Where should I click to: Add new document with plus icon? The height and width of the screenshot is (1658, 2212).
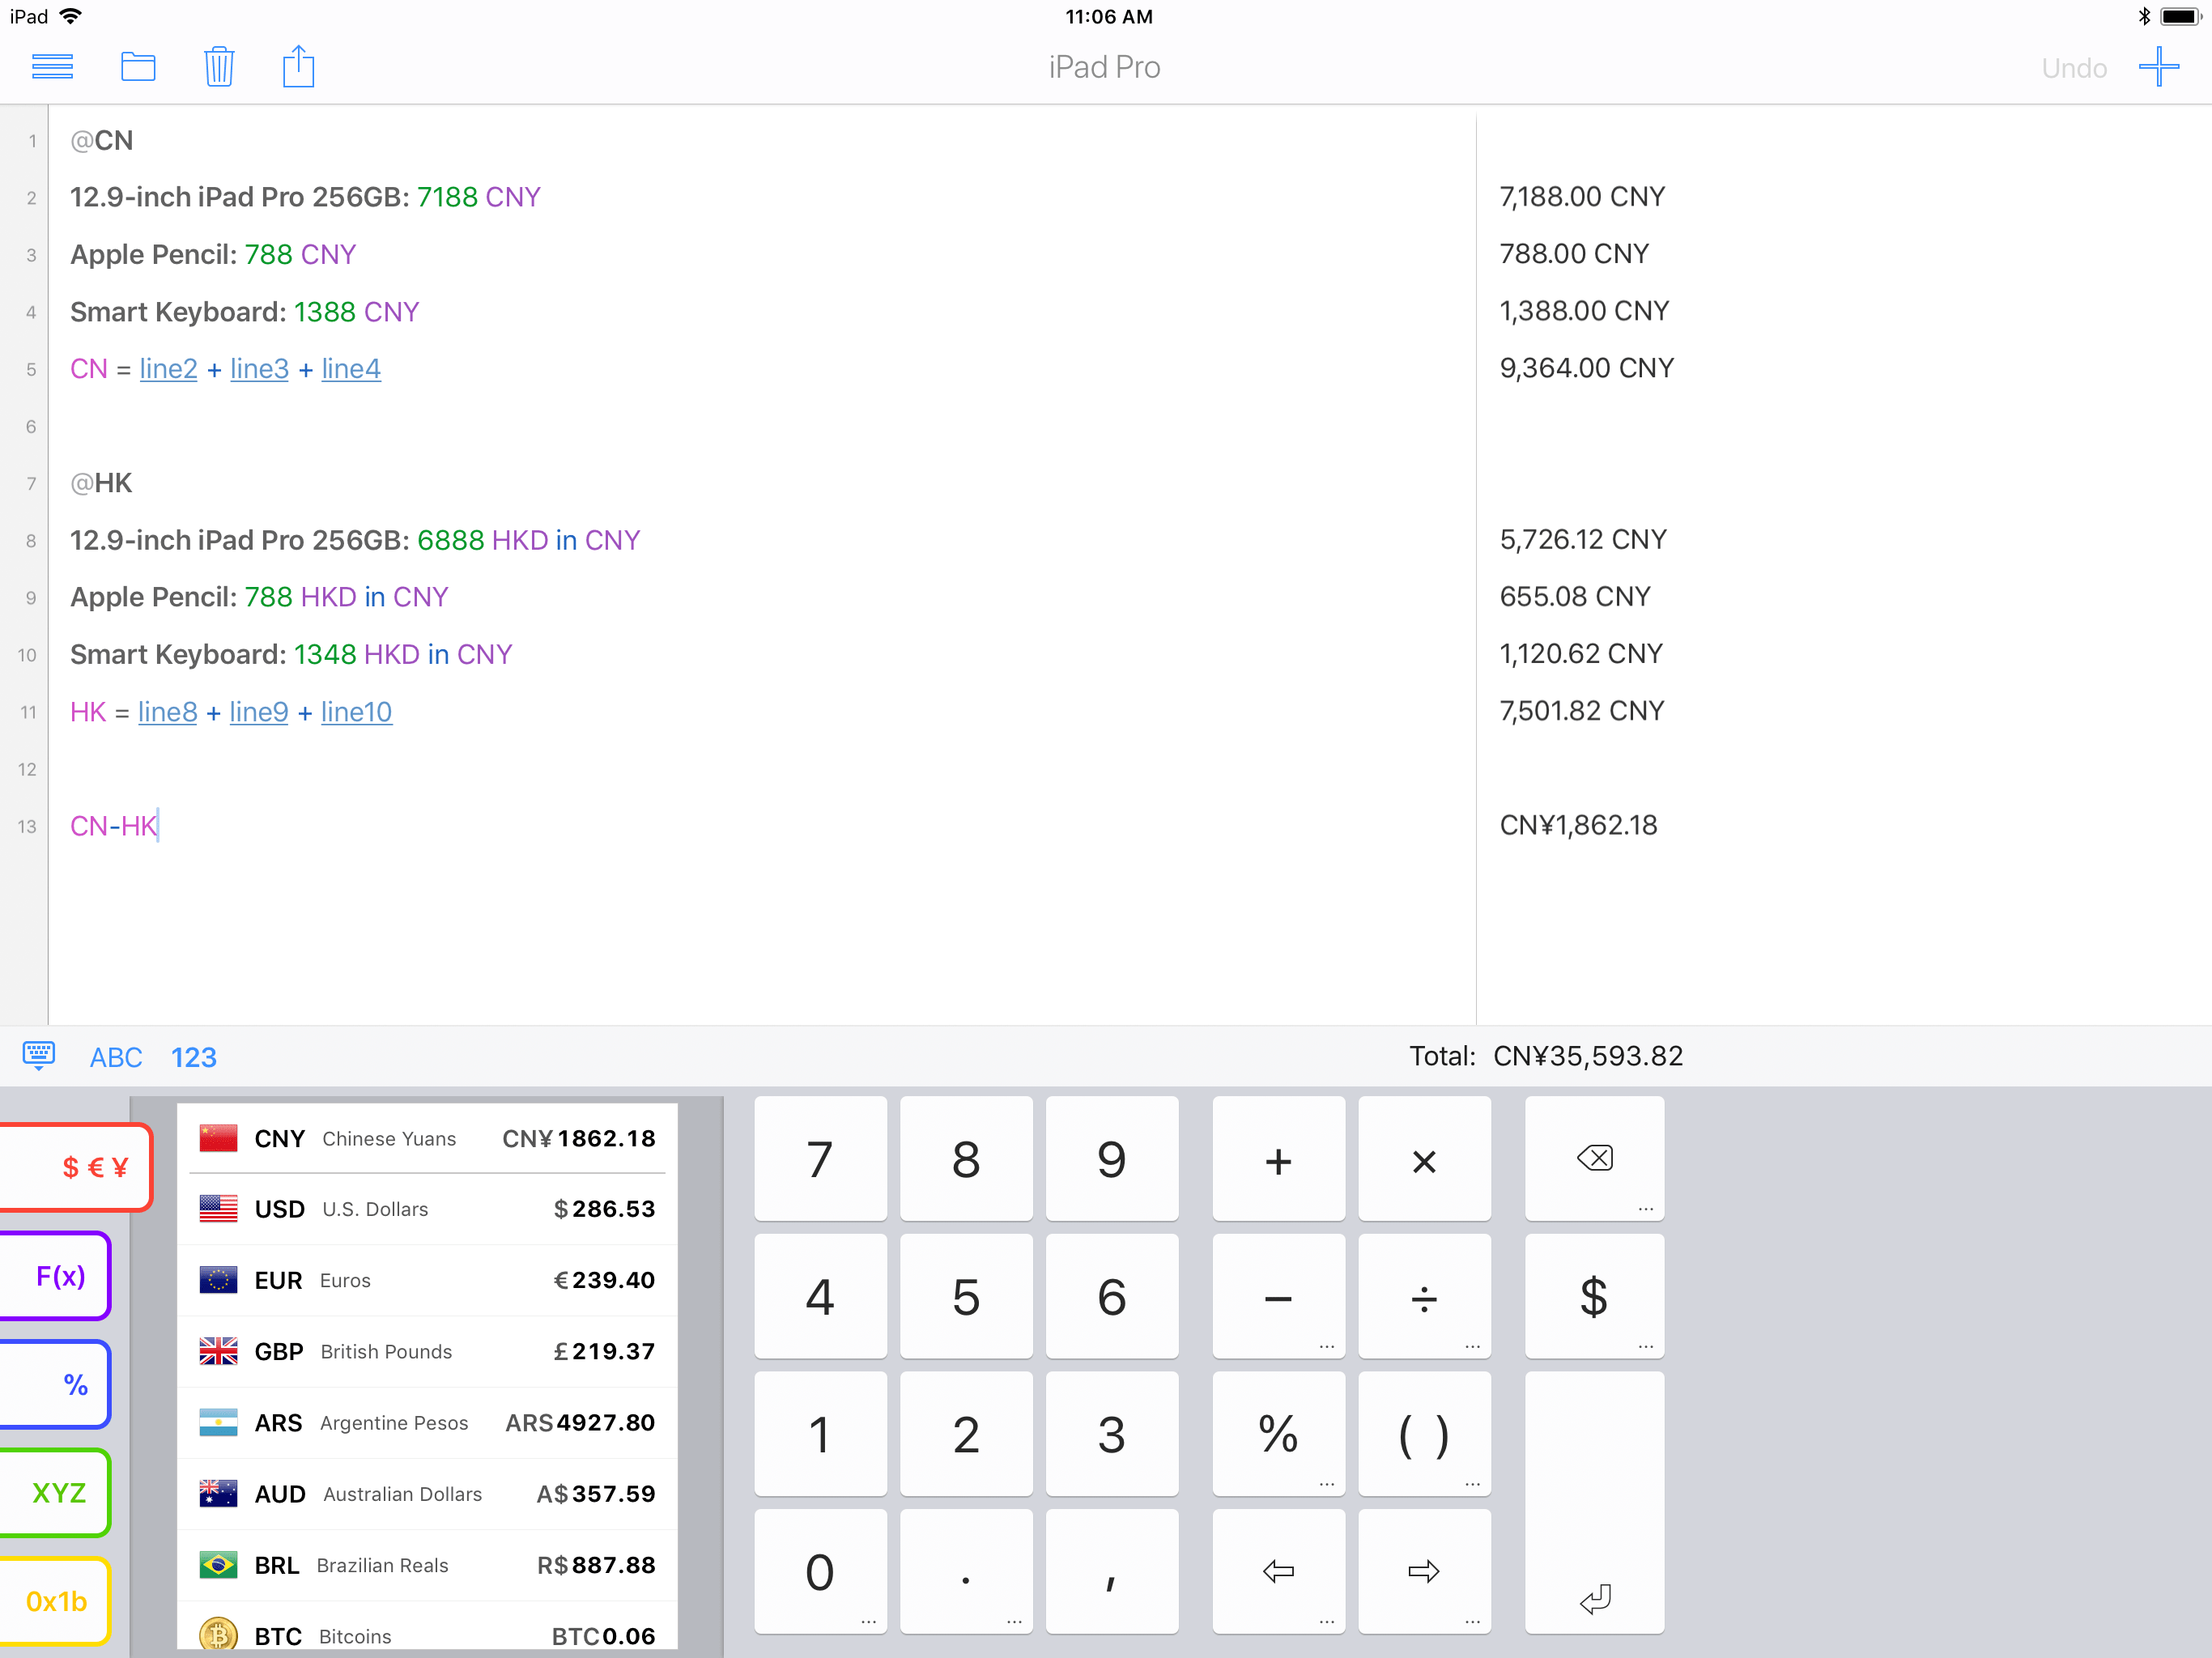point(2158,67)
